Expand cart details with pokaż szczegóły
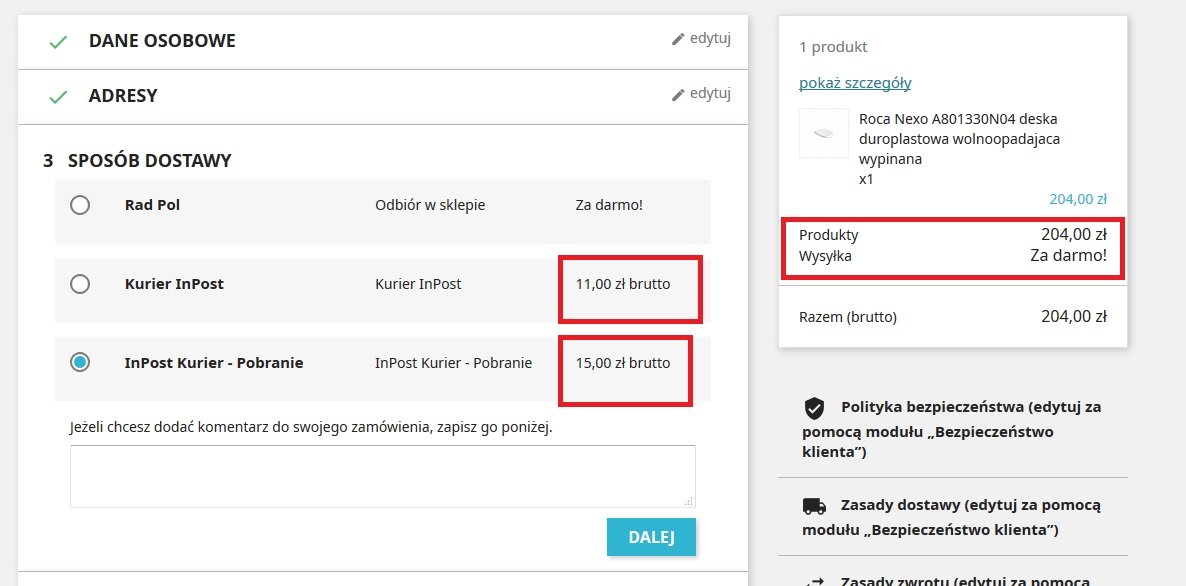 [x=855, y=83]
